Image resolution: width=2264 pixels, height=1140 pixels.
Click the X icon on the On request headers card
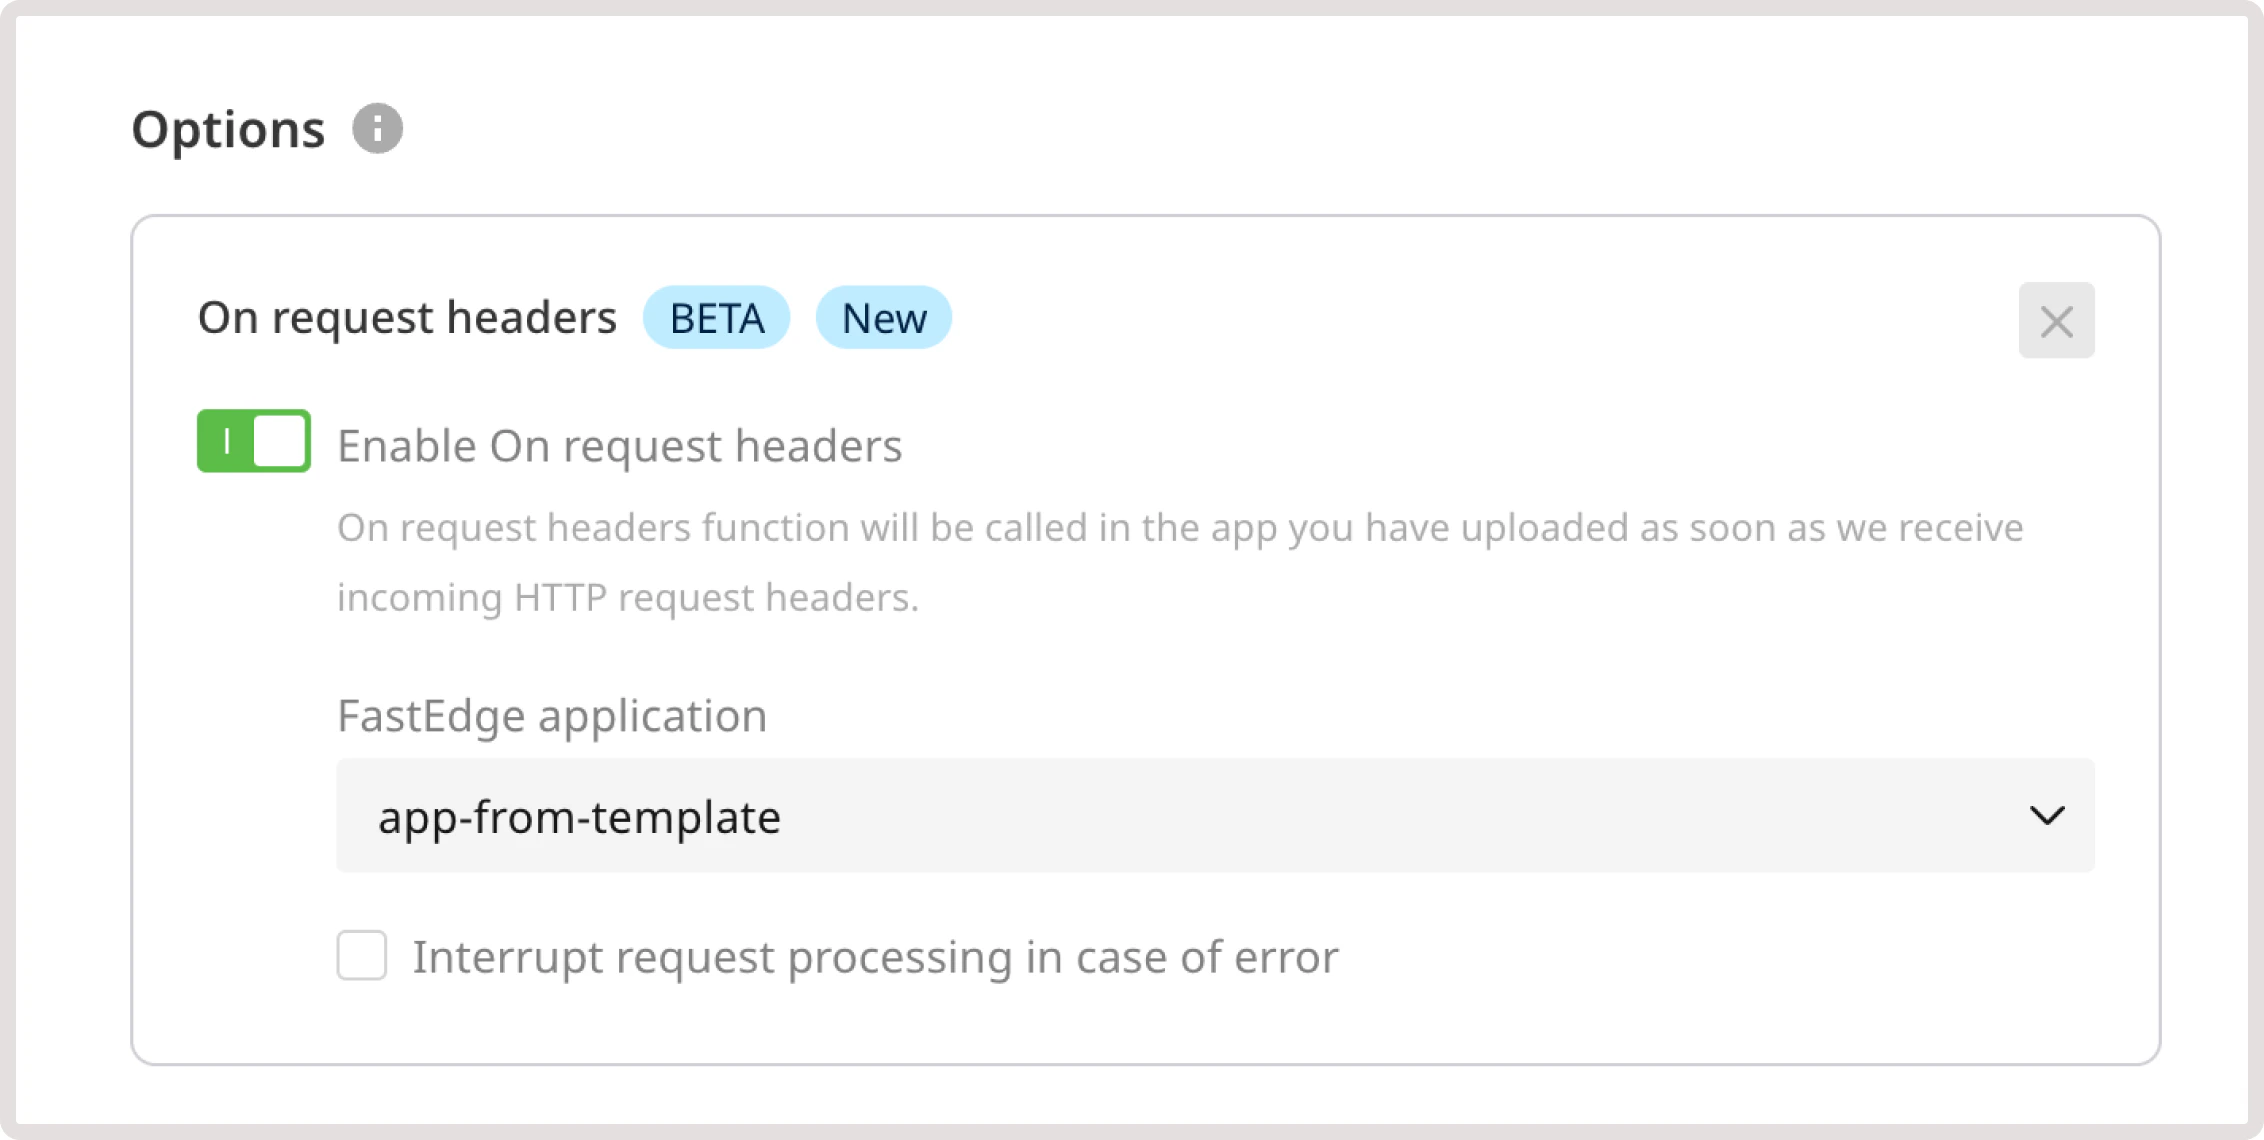click(2056, 320)
